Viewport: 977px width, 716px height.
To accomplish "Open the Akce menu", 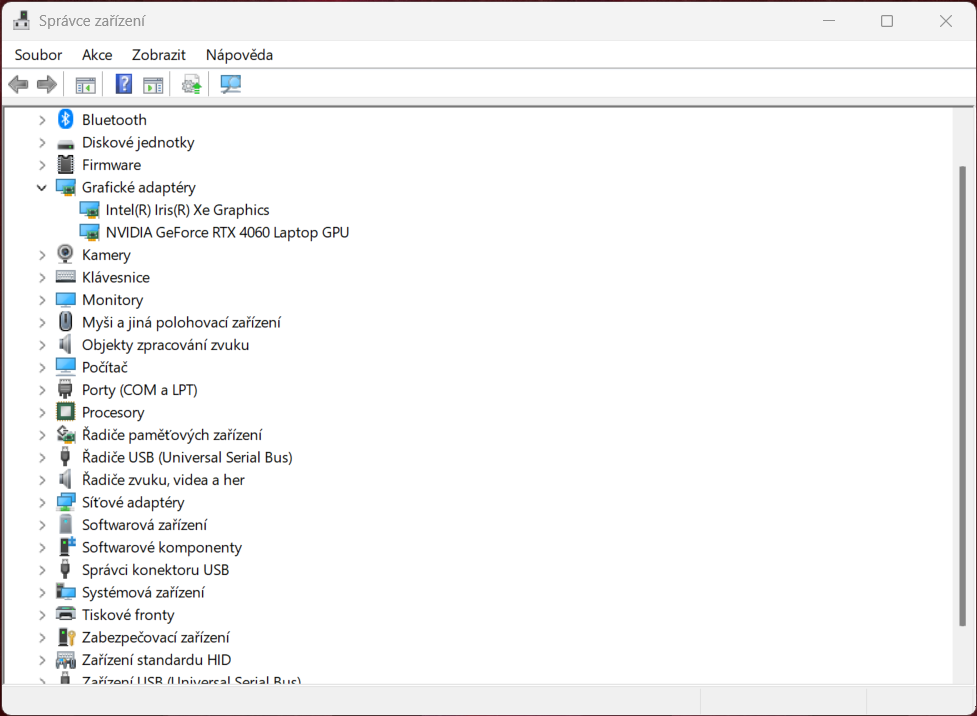I will pos(97,55).
